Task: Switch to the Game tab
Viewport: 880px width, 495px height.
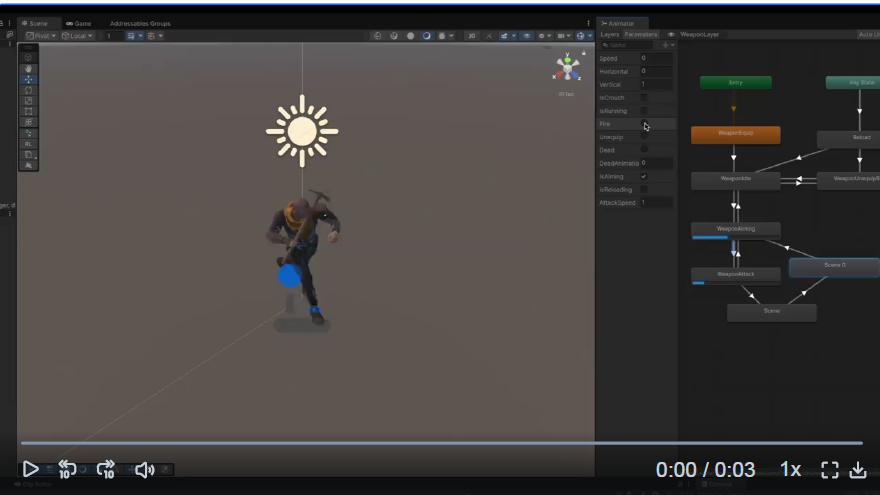Action: coord(78,23)
